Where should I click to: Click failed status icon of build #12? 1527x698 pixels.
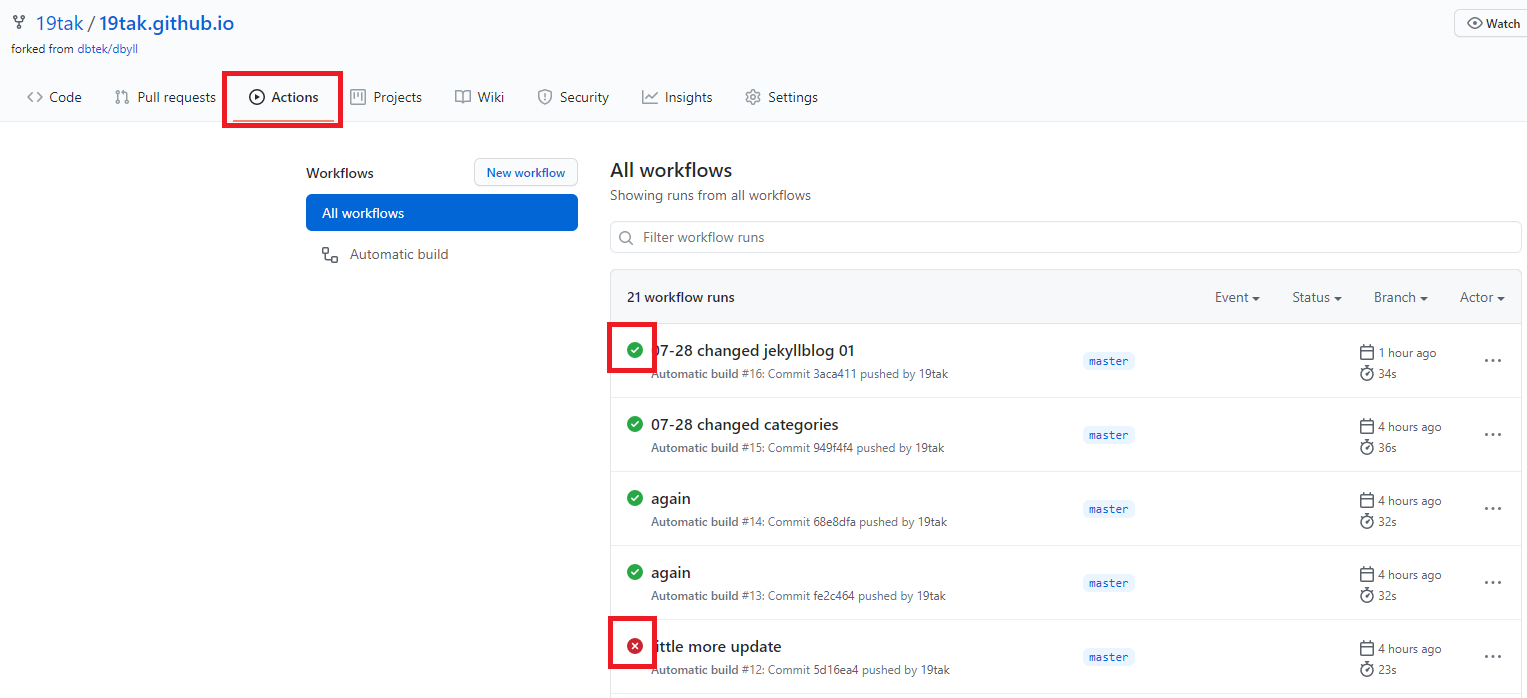pyautogui.click(x=634, y=646)
